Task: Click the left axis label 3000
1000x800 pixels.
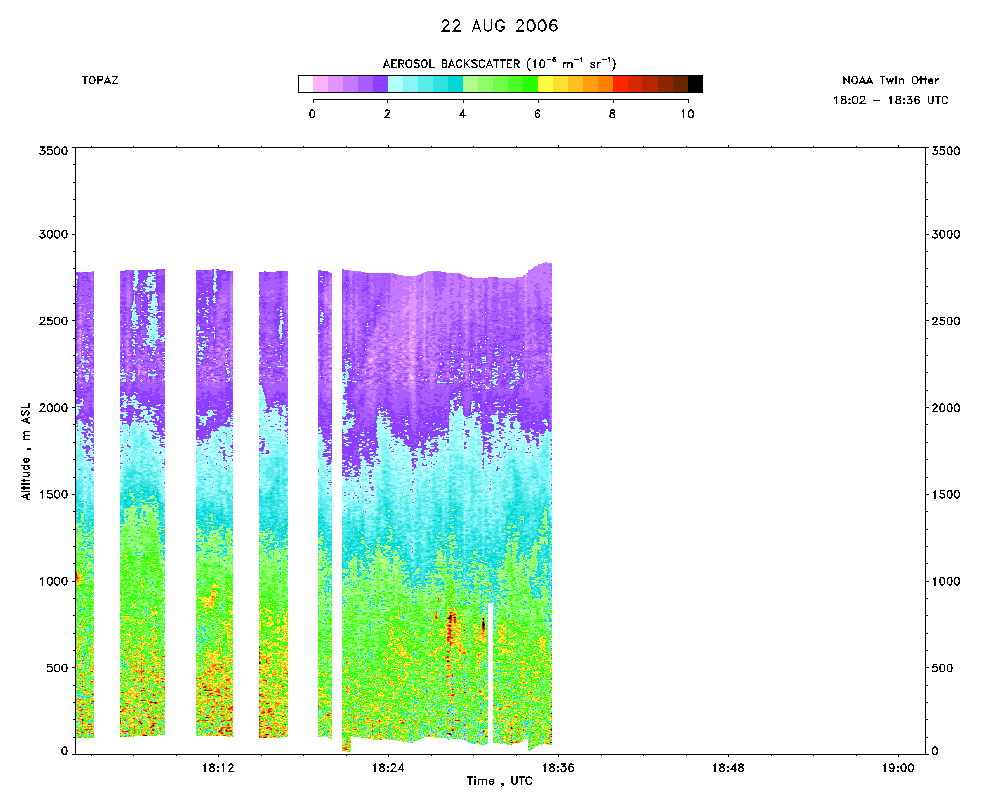Action: tap(54, 234)
